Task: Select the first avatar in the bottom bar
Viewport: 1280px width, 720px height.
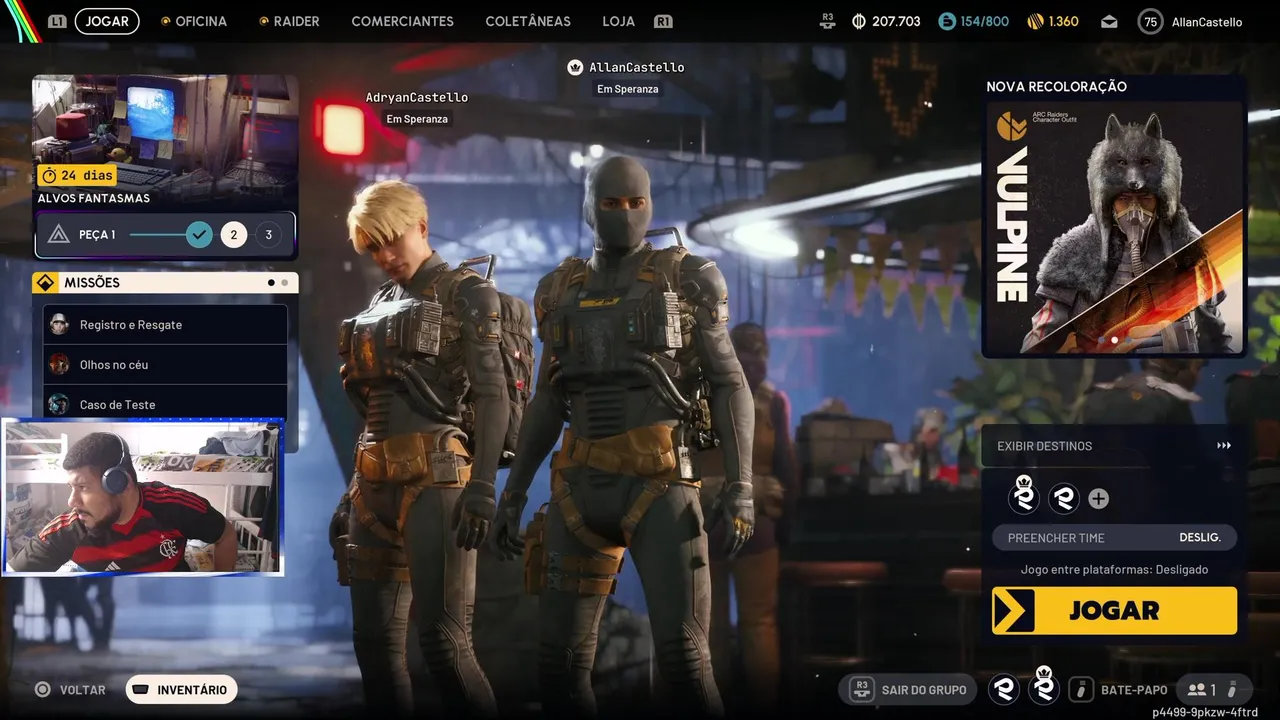Action: pos(1004,689)
